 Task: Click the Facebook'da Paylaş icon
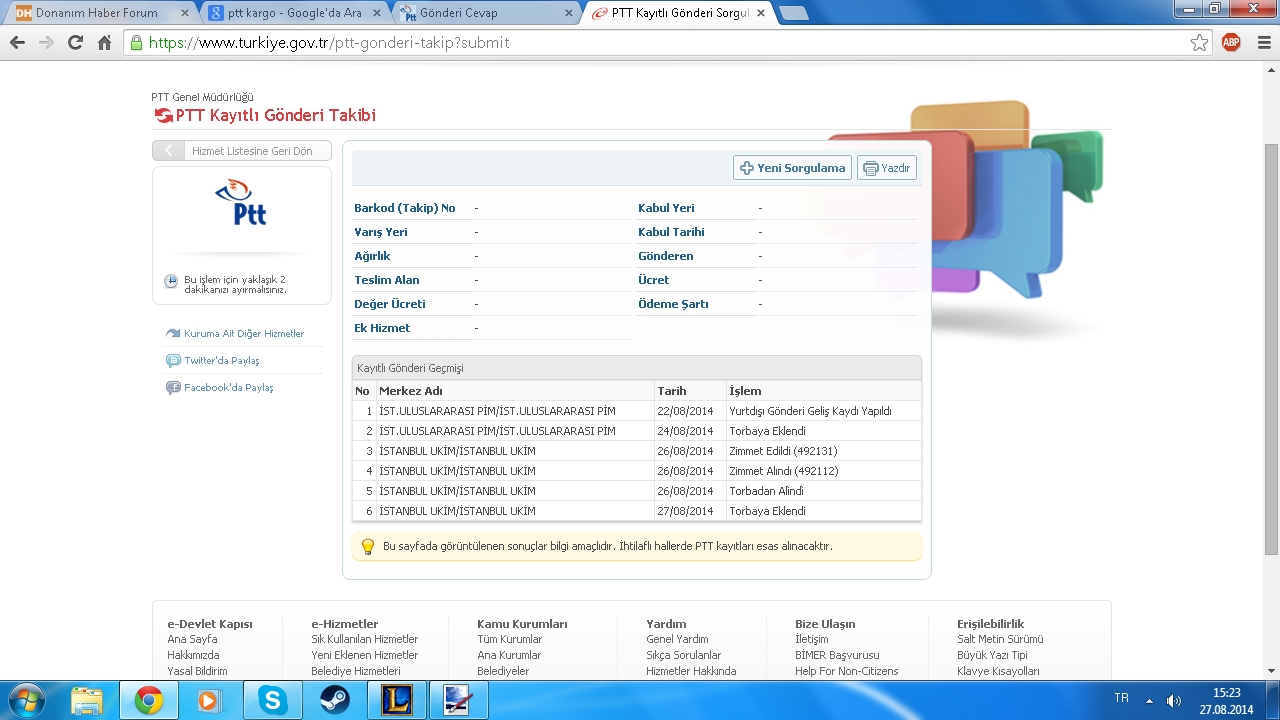[x=173, y=388]
